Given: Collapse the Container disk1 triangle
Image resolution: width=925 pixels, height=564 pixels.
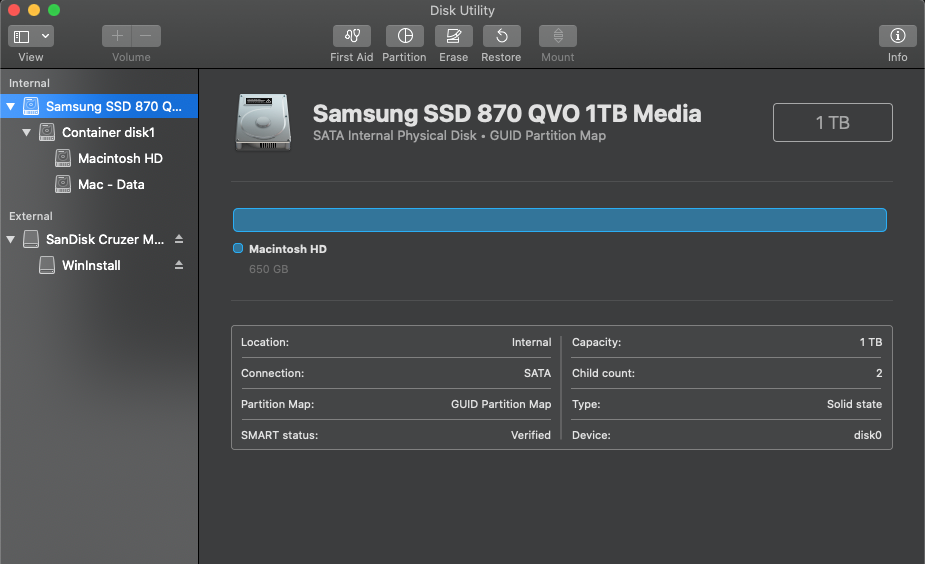Looking at the screenshot, I should coord(27,133).
